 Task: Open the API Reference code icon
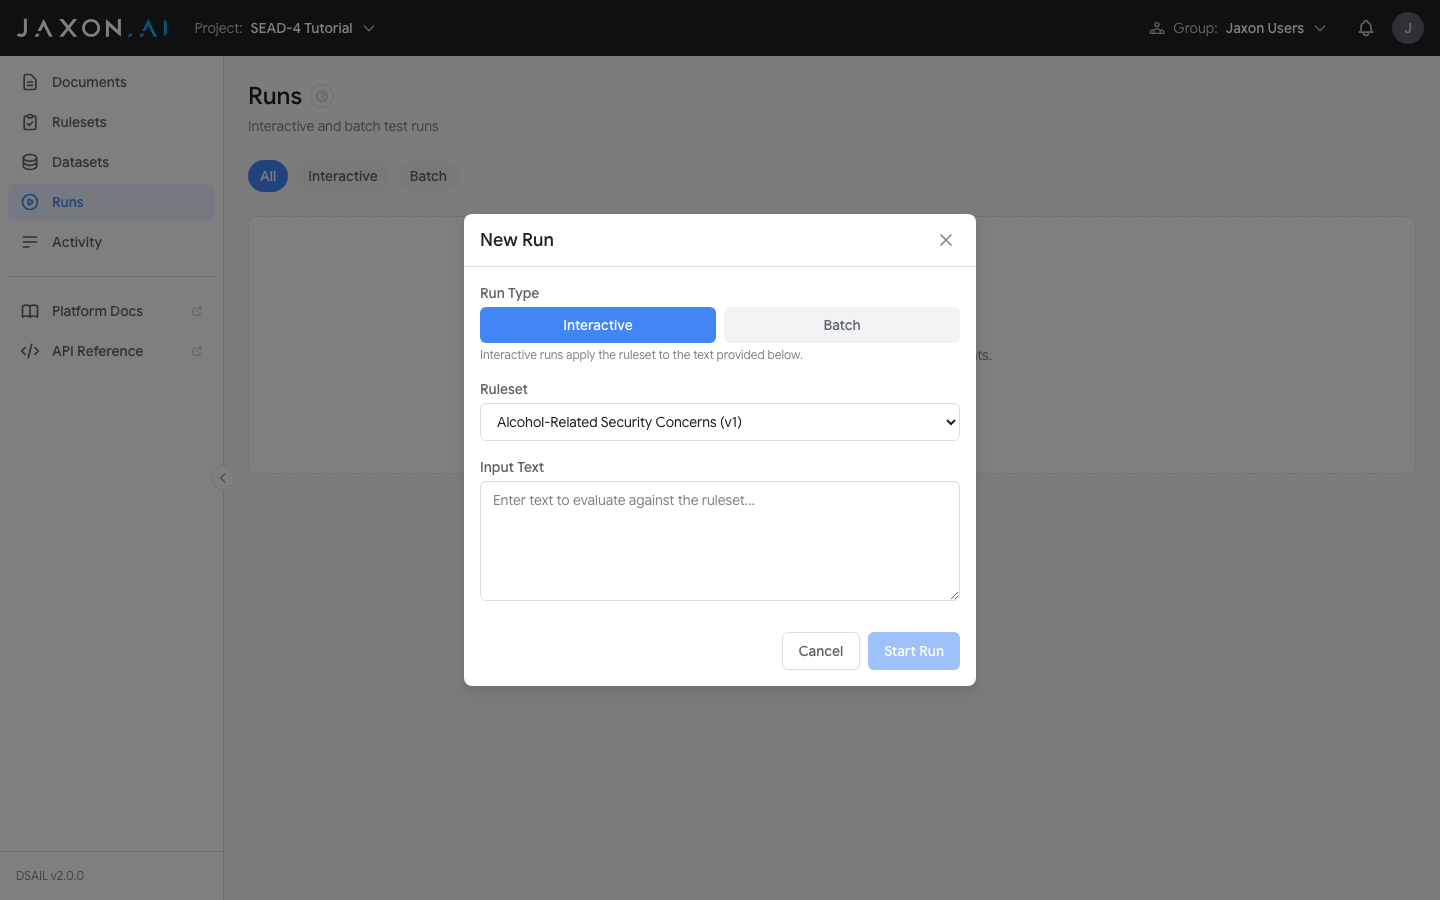(30, 350)
